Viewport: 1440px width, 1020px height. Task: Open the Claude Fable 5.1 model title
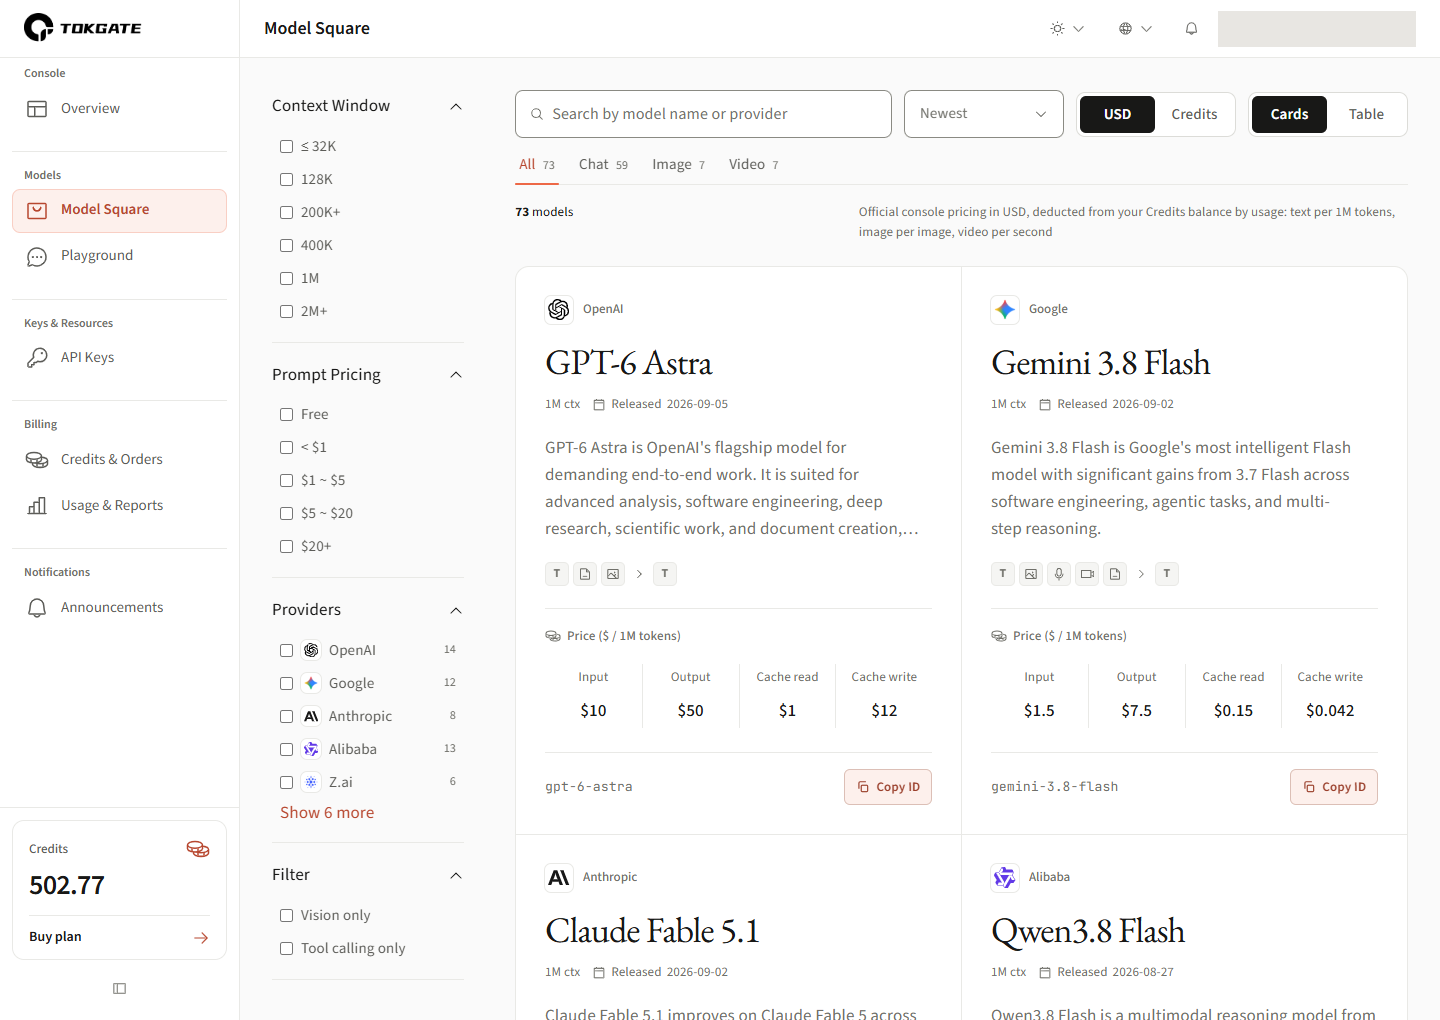[x=653, y=931]
